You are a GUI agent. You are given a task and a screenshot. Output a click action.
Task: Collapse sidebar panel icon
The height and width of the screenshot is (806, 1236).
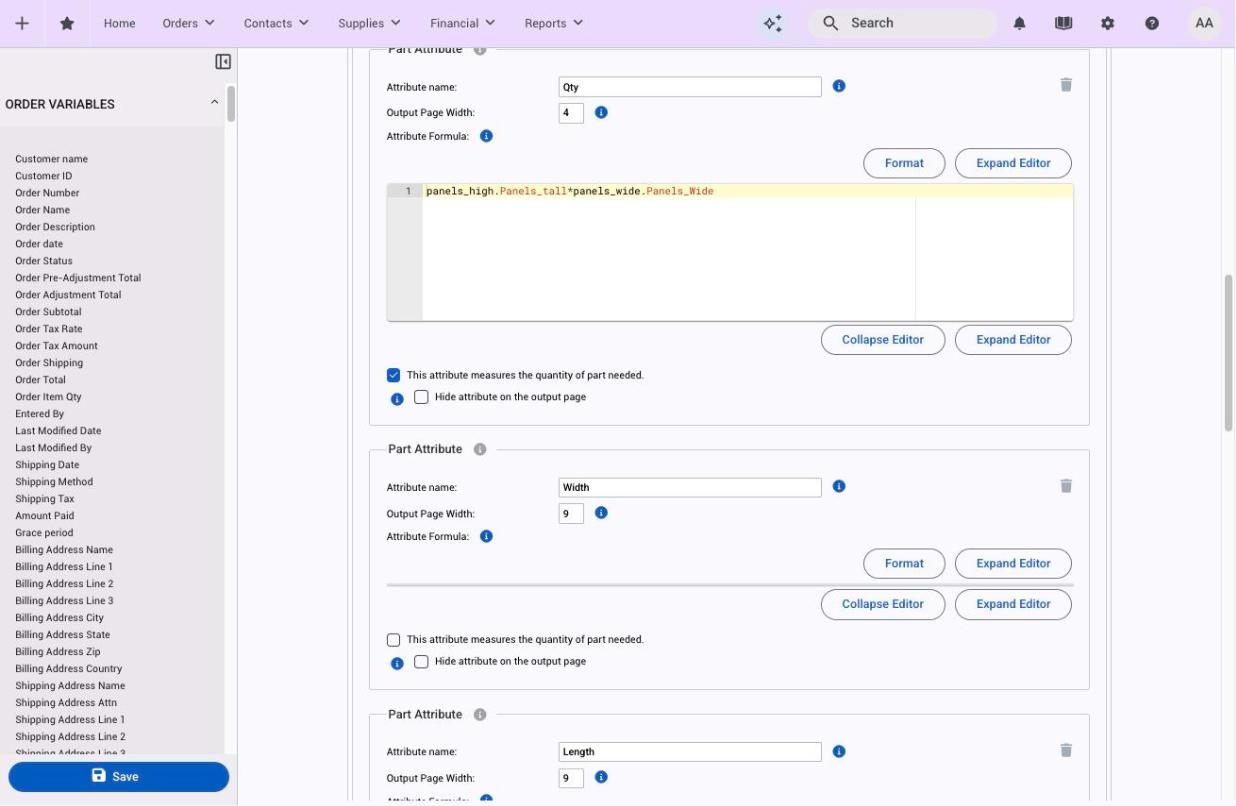[223, 62]
